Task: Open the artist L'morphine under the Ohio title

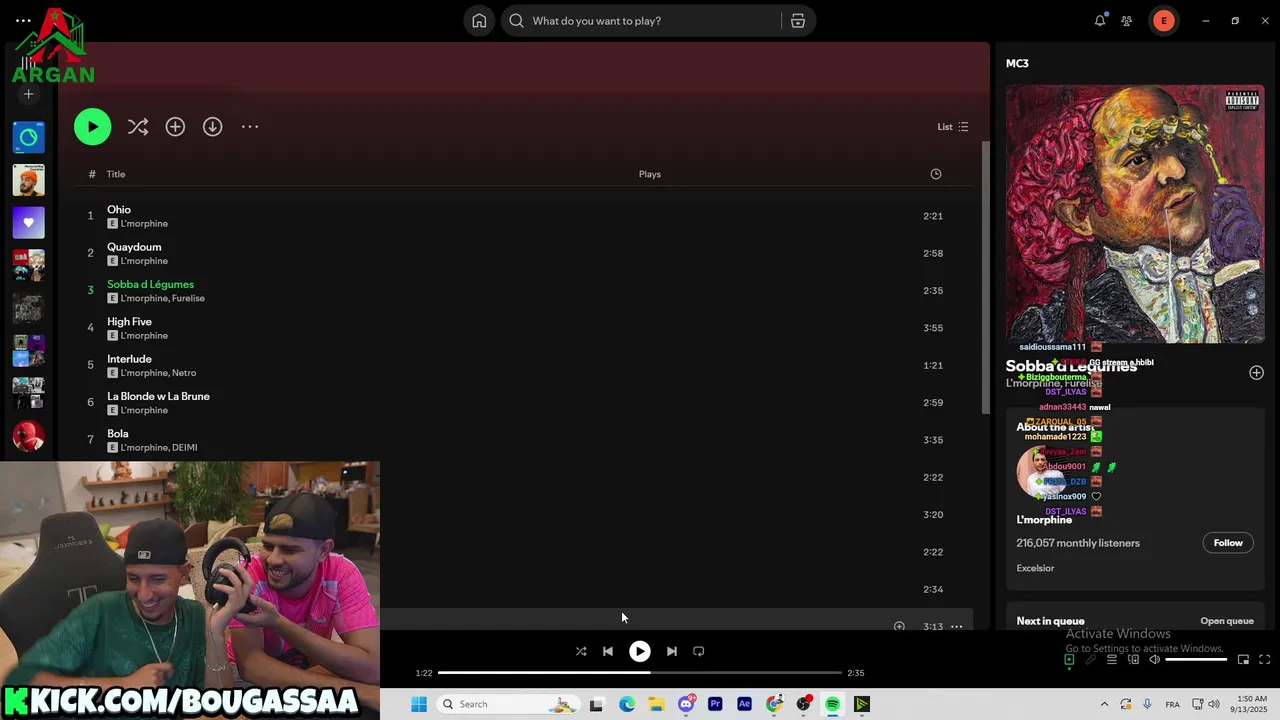Action: (x=144, y=223)
